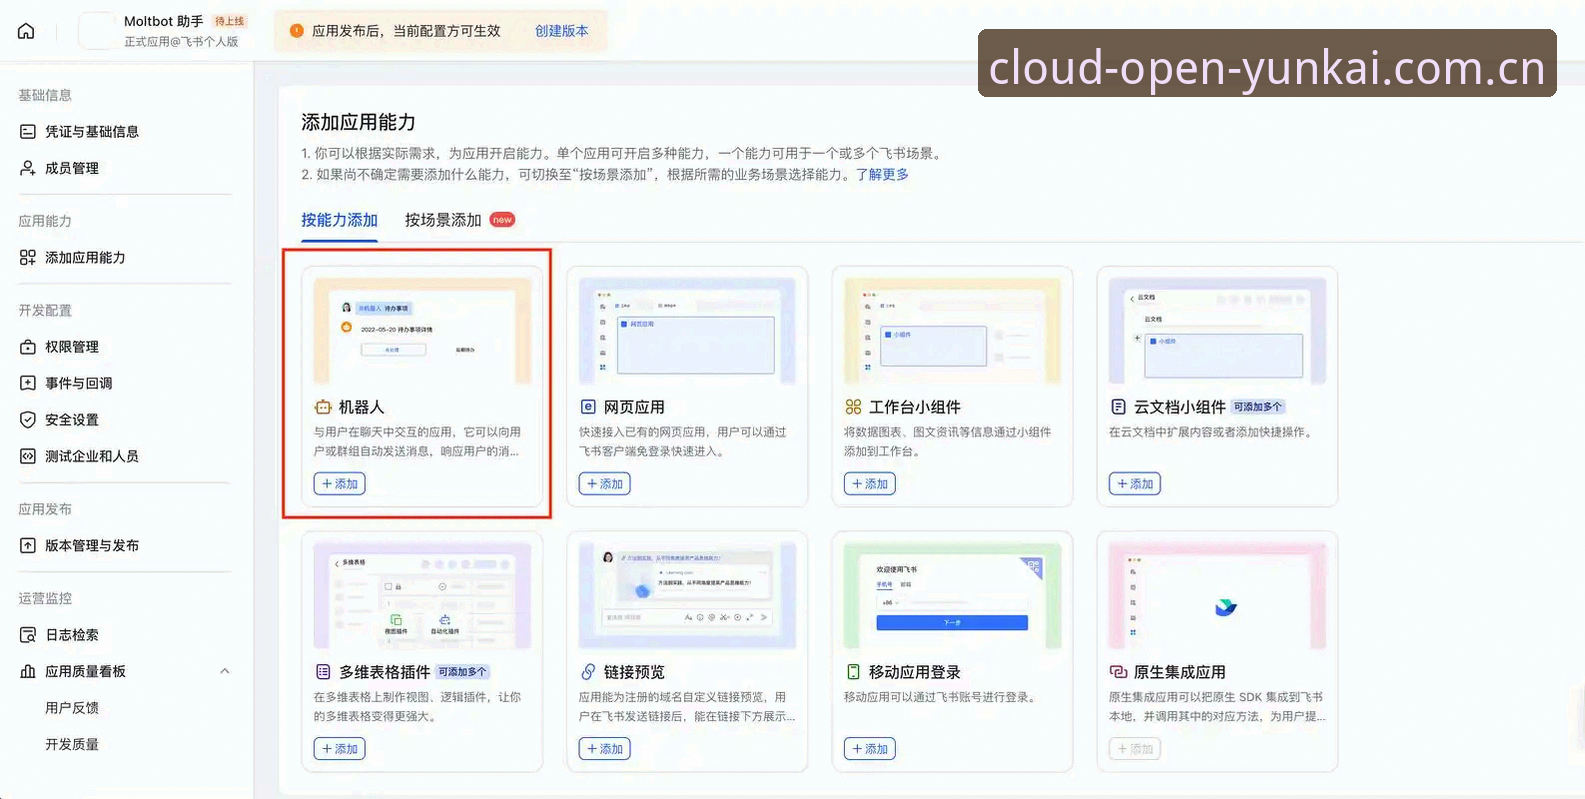1585x799 pixels.
Task: Click the 版本管理与发布 upload icon
Action: point(28,546)
